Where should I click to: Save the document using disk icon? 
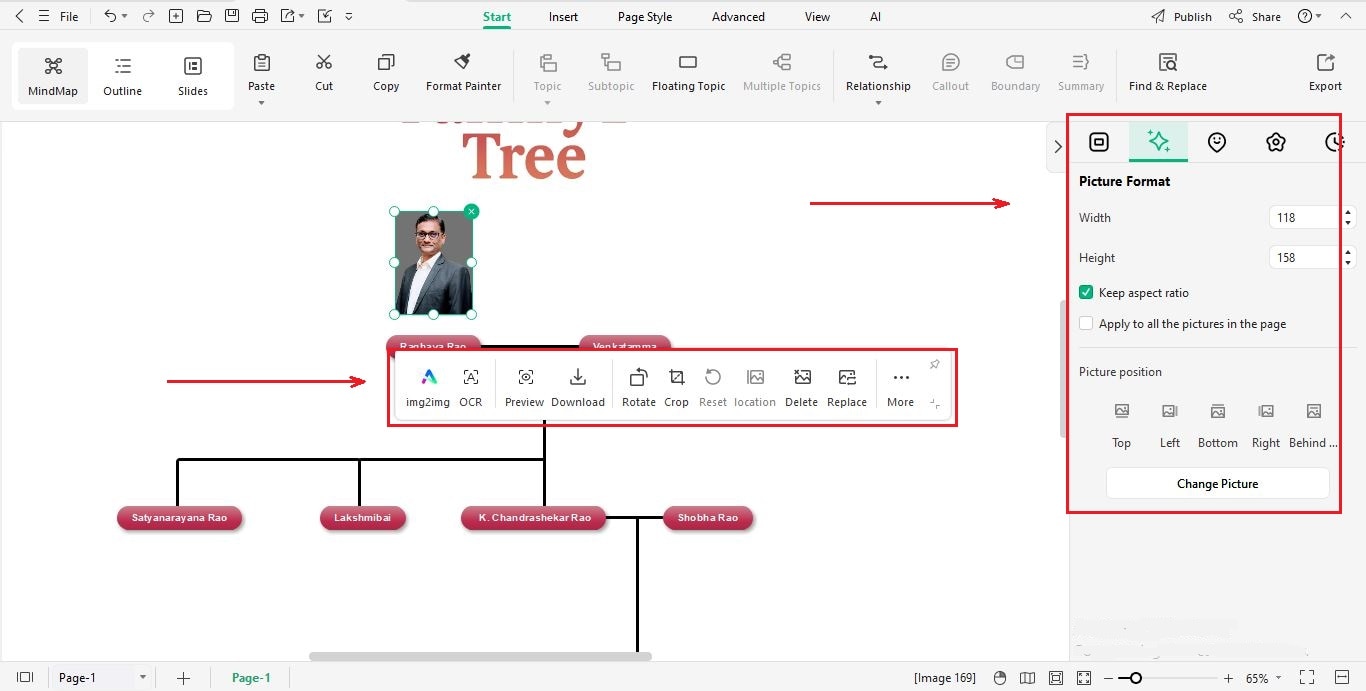[232, 16]
